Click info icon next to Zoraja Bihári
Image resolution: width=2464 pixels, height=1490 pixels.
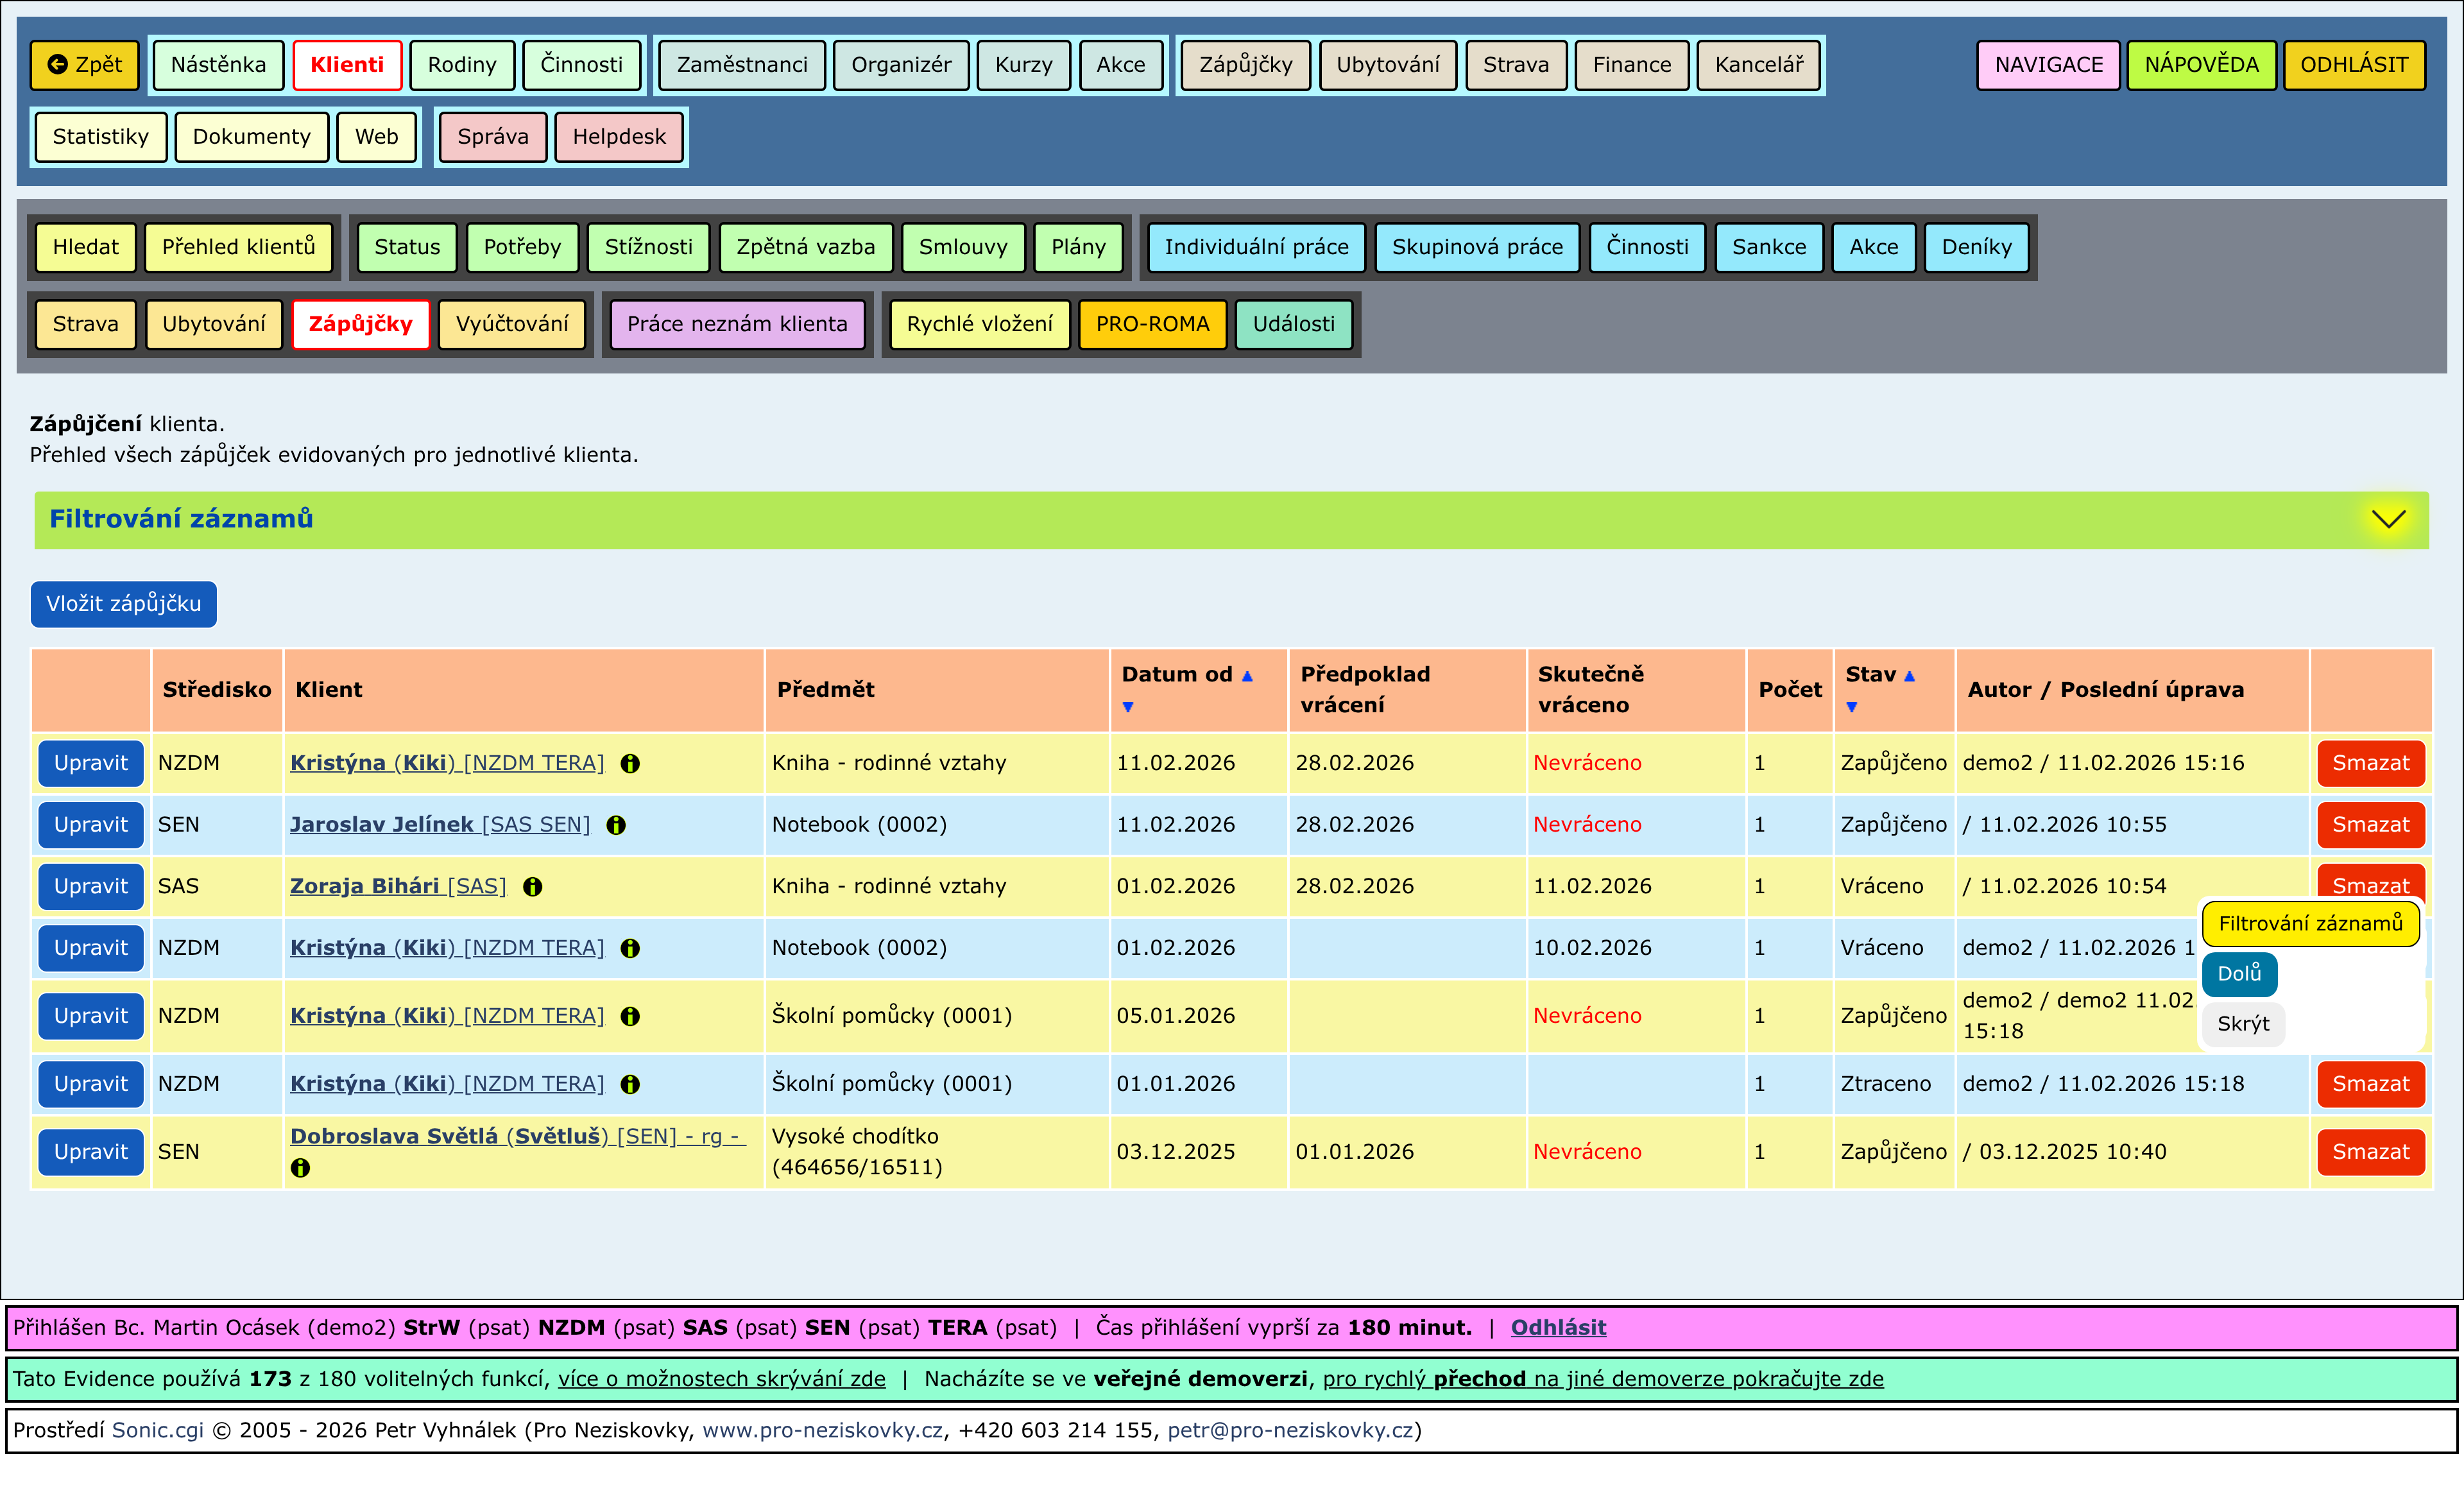pyautogui.click(x=533, y=887)
